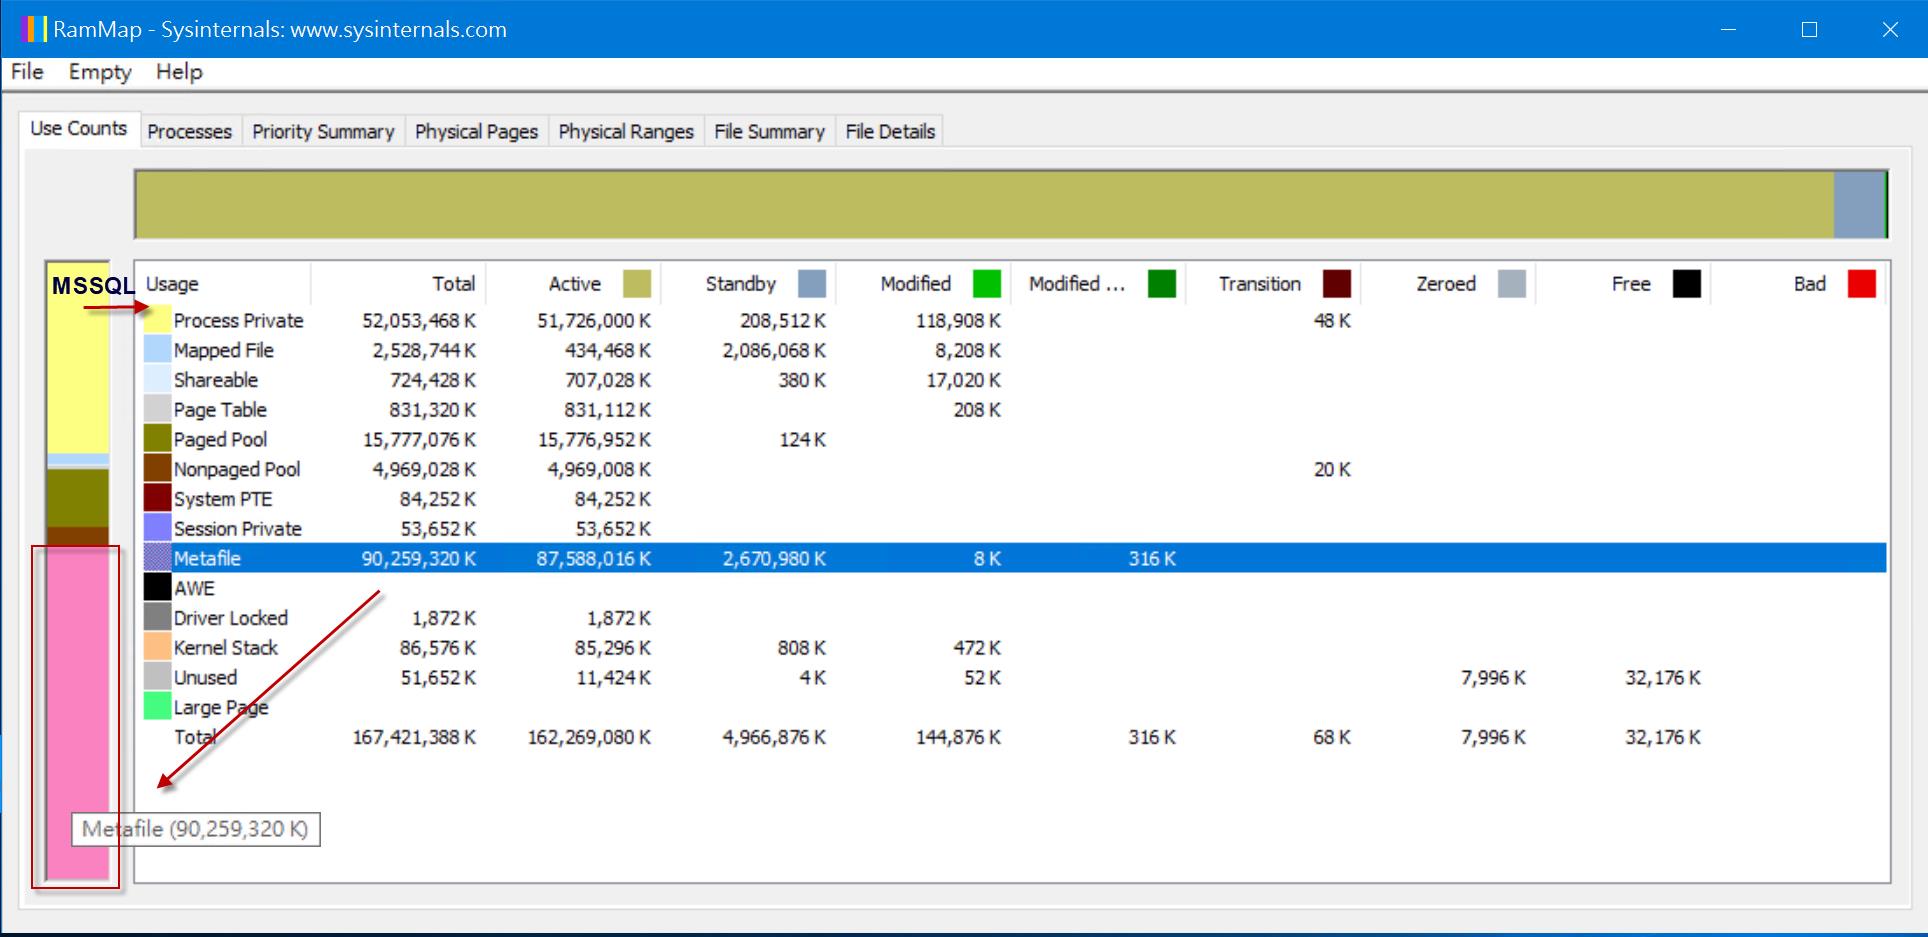Screen dimensions: 1928x937
Task: Switch to the Priority Summary tab
Action: tap(323, 131)
